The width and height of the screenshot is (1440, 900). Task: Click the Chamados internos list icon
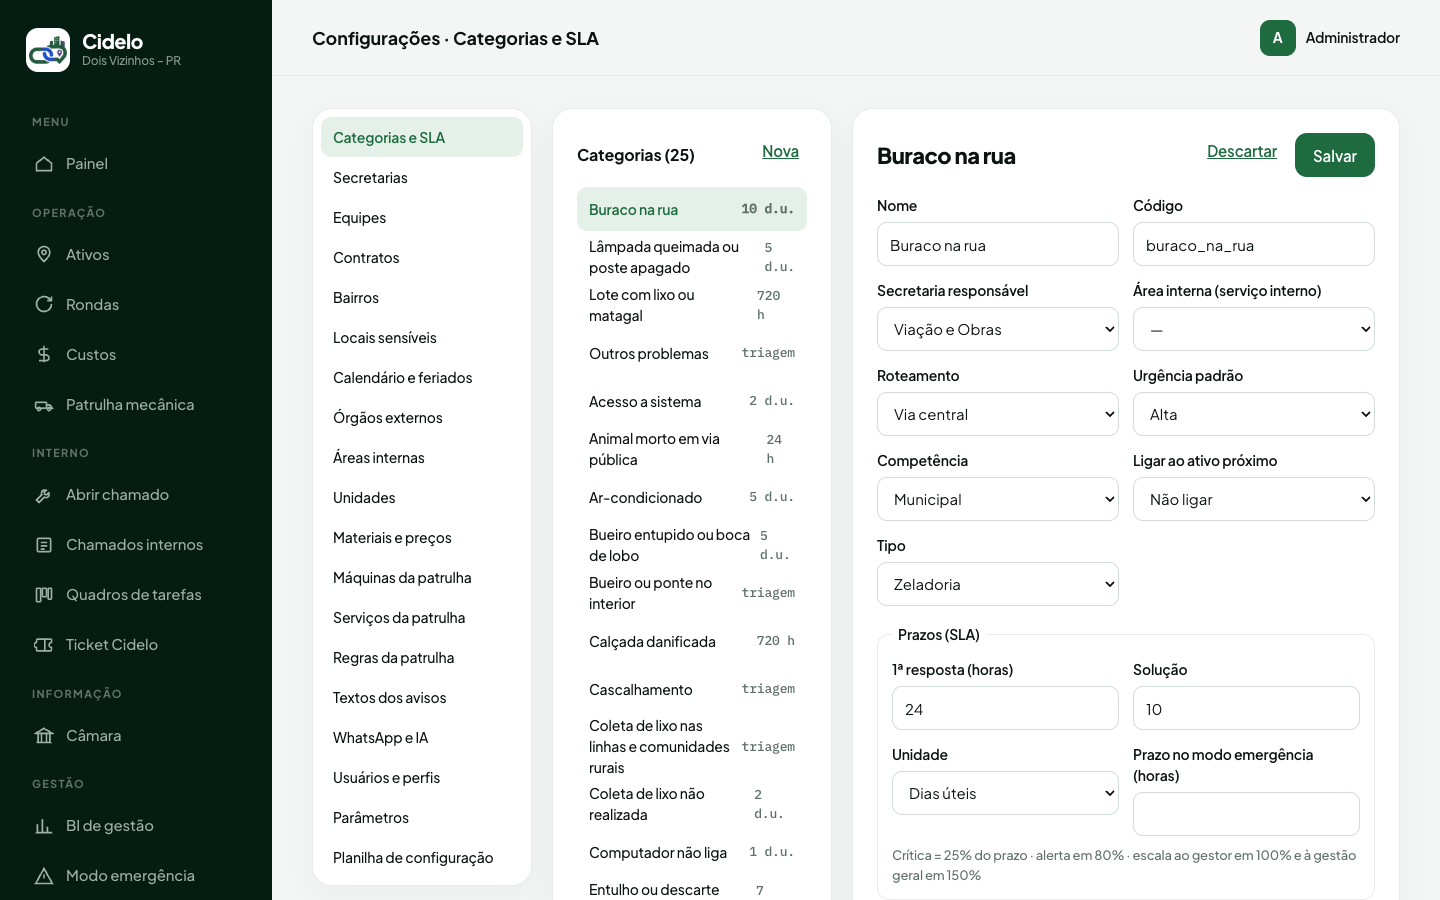point(44,545)
